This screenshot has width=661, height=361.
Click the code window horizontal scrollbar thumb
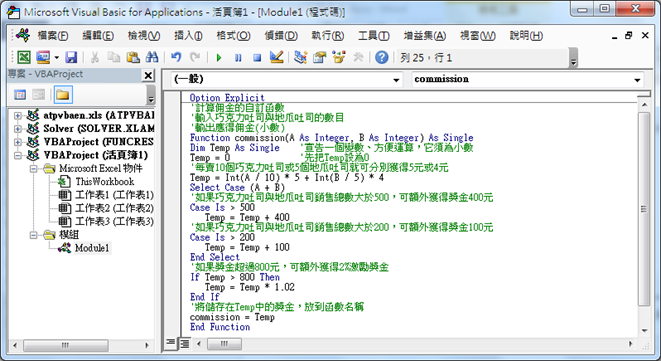(224, 344)
